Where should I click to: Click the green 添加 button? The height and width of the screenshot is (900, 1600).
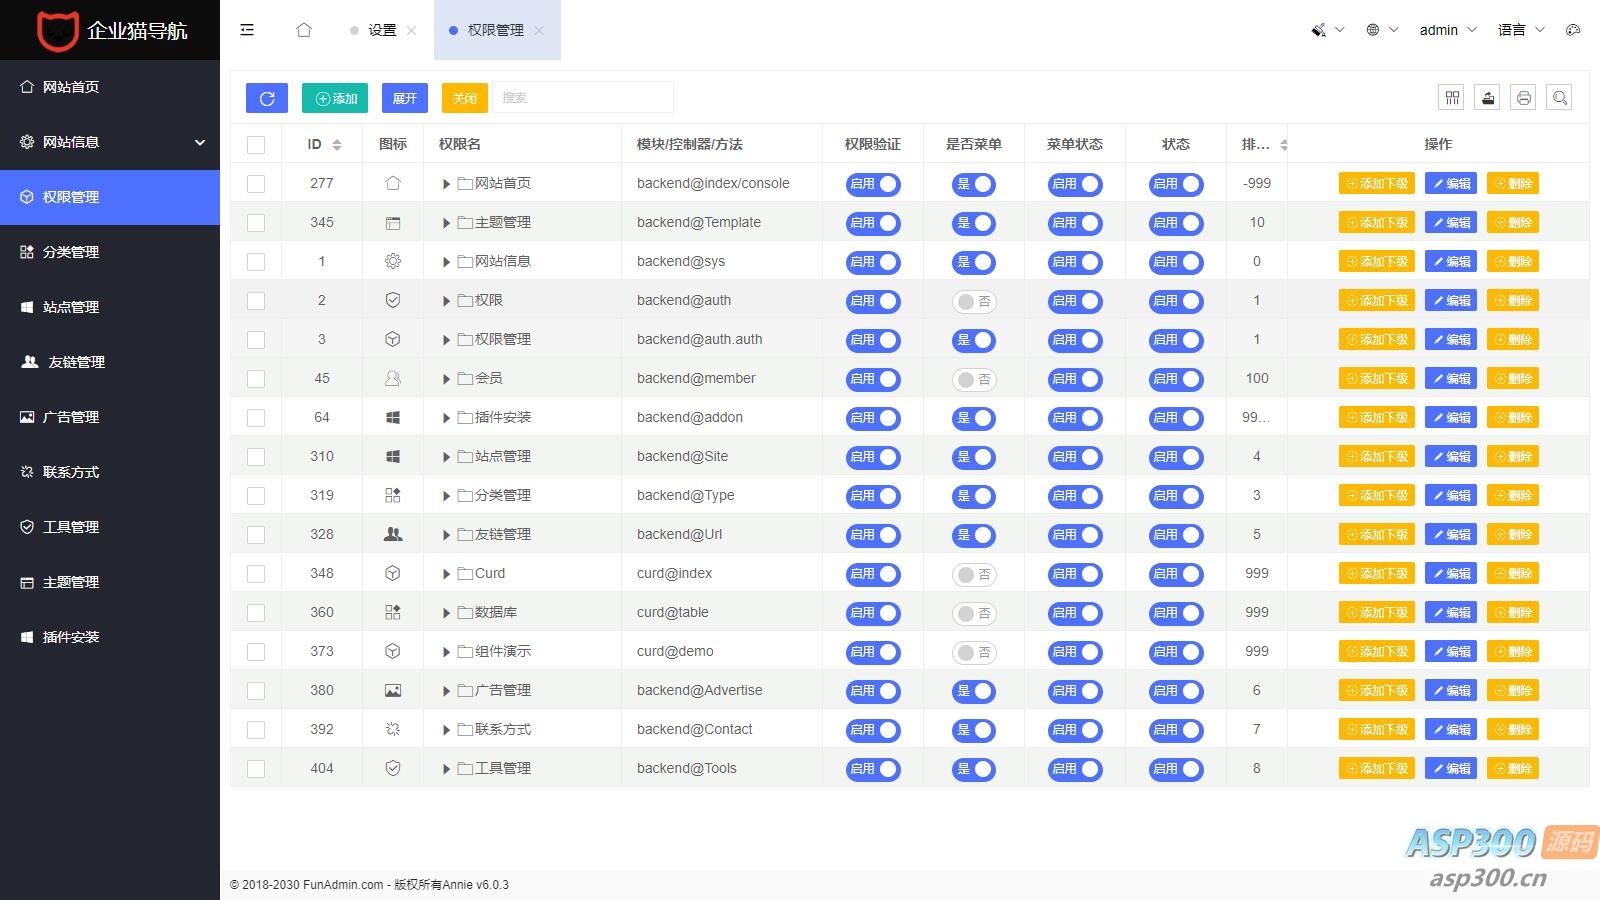336,98
